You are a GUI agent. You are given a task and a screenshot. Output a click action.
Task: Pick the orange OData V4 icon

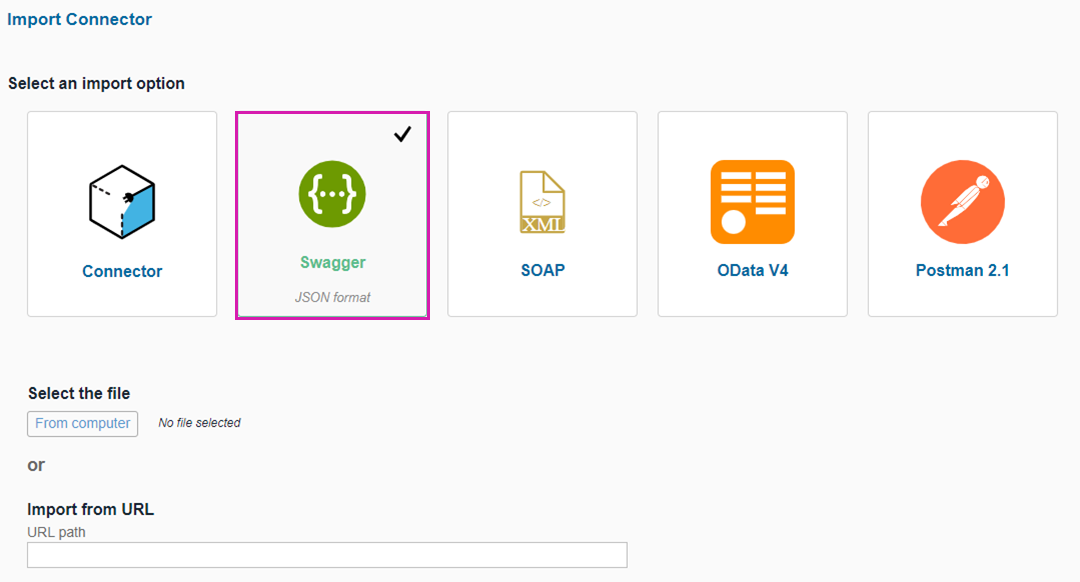(x=752, y=202)
